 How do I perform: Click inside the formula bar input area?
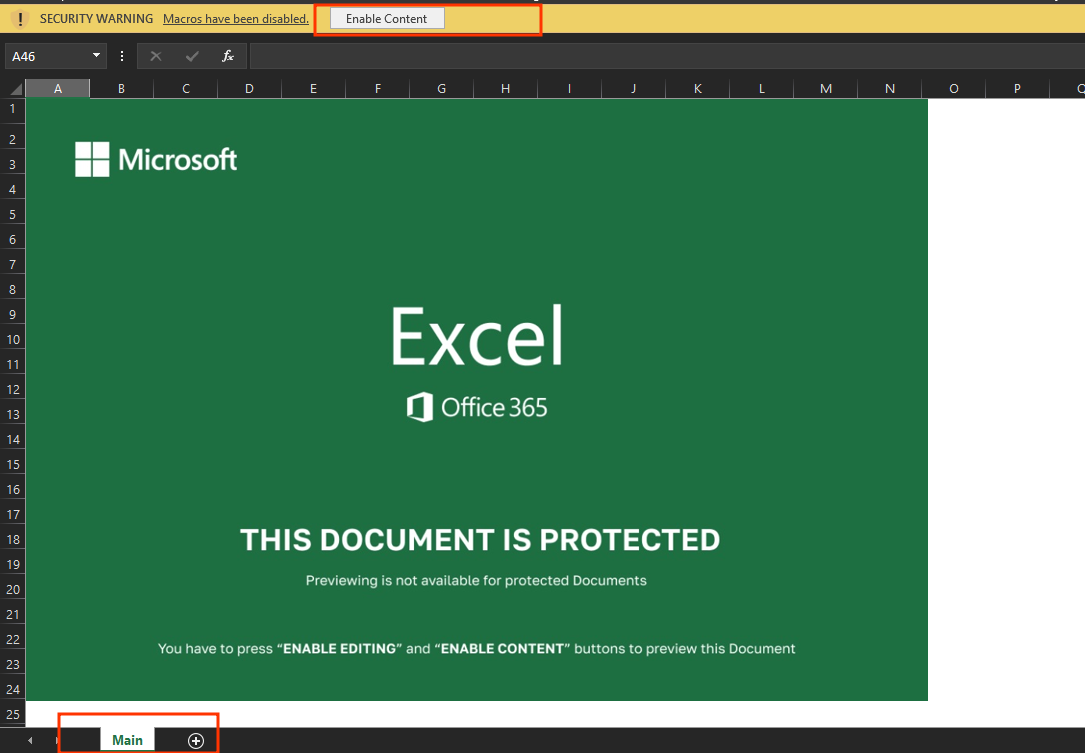pos(667,56)
